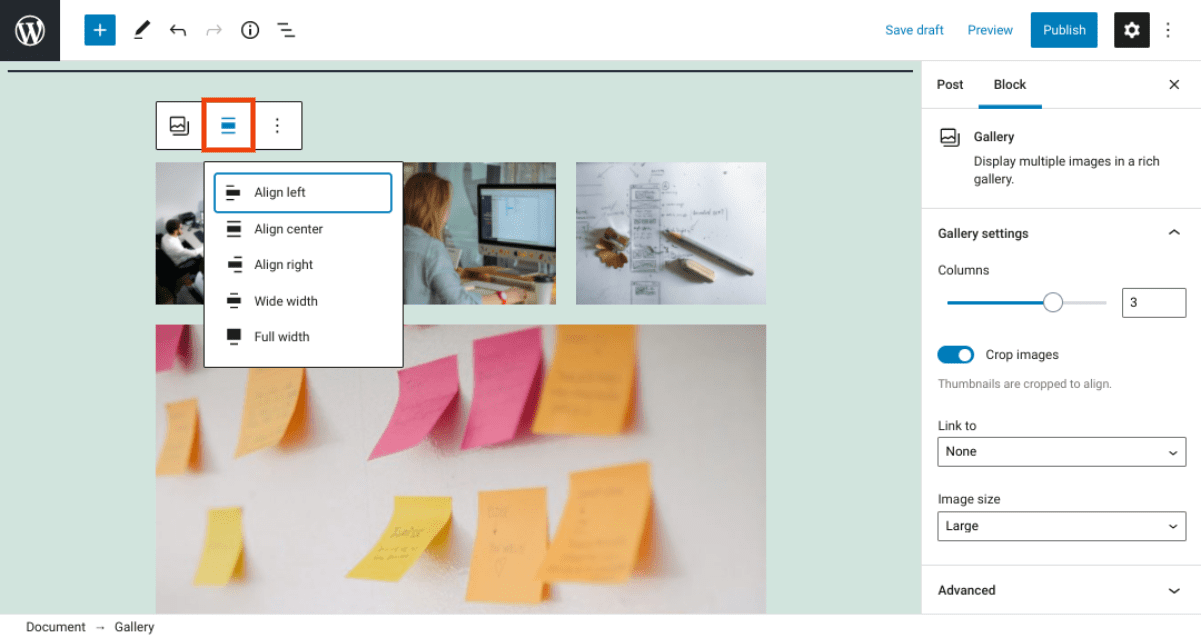Open the block inserter with the plus icon
Viewport: 1201px width, 638px height.
(99, 30)
